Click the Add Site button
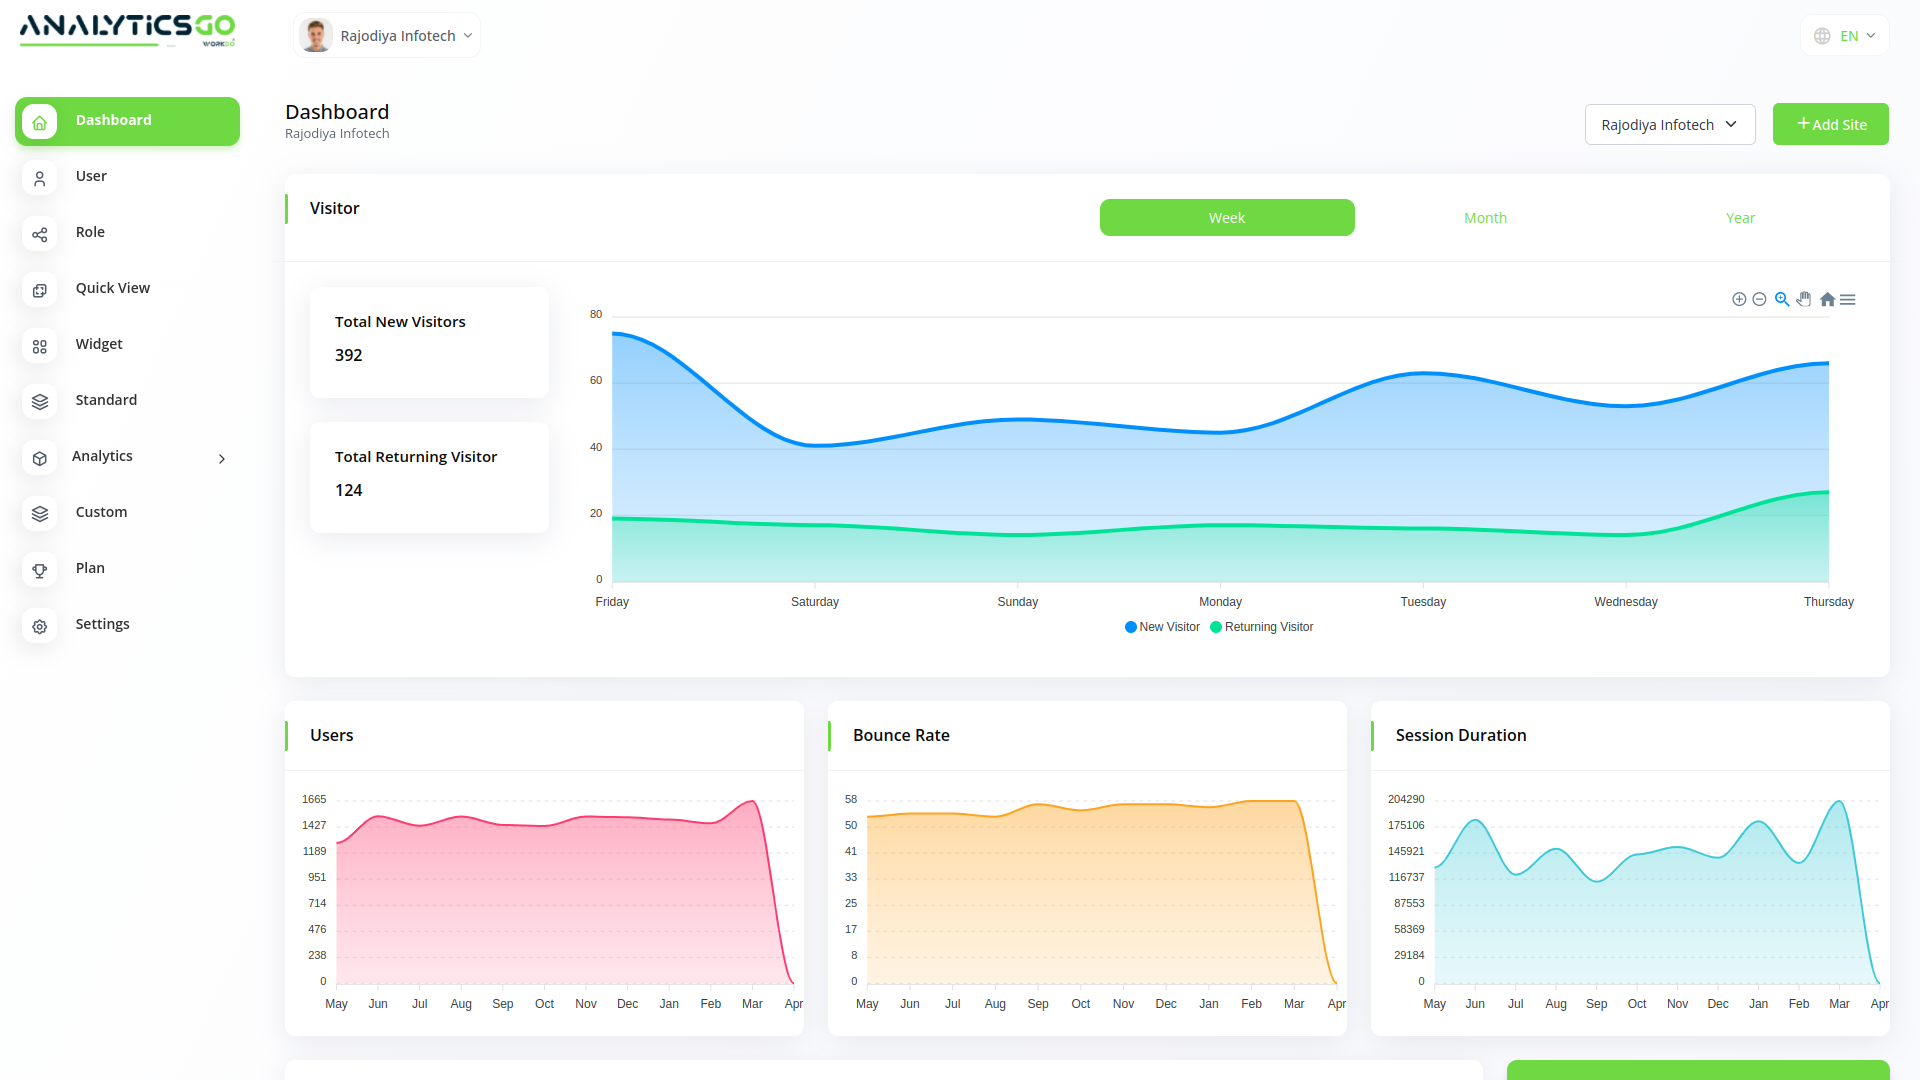This screenshot has width=1920, height=1080. [1830, 125]
